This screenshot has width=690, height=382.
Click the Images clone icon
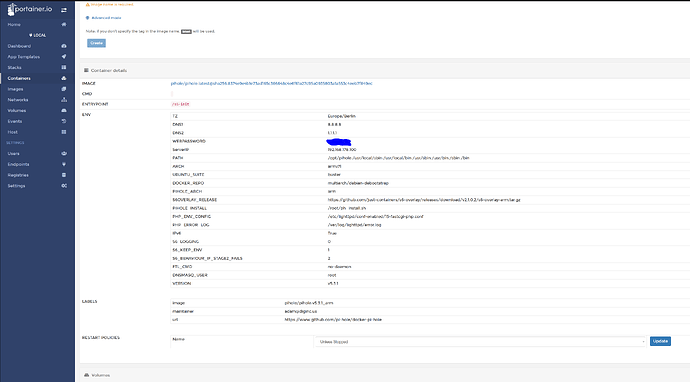click(x=64, y=89)
